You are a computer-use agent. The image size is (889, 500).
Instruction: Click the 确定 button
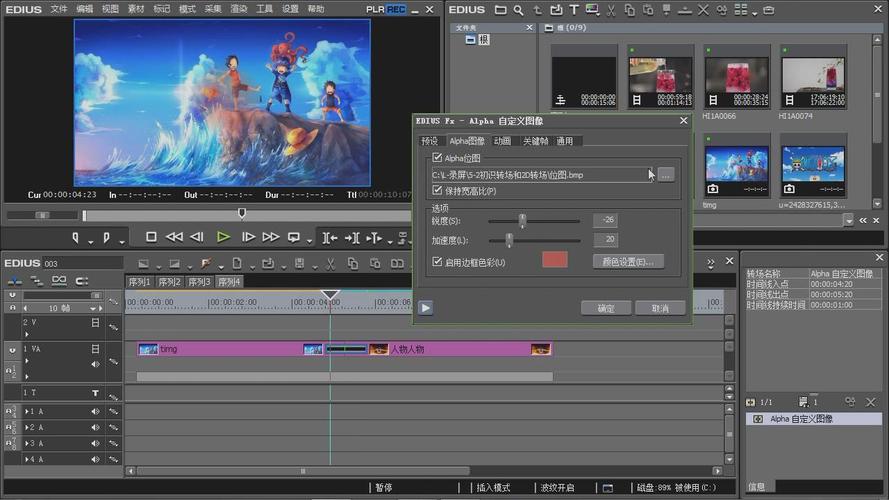click(x=606, y=308)
